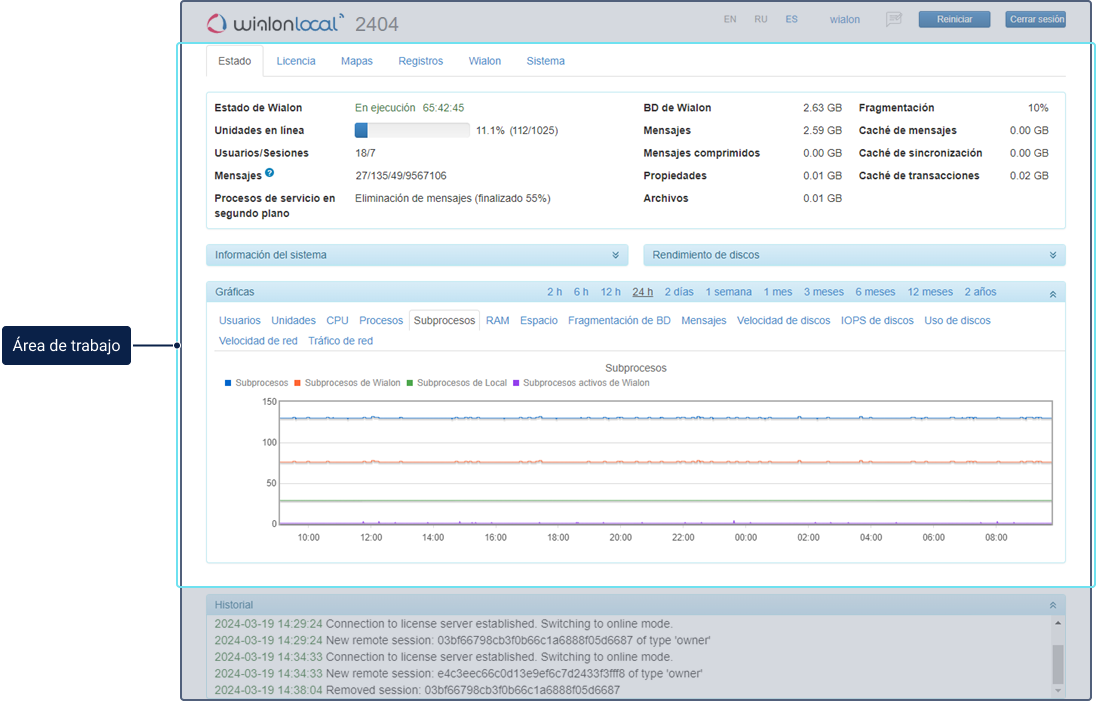Set graph range to 12 meses
This screenshot has height=701, width=1096.
pos(930,292)
